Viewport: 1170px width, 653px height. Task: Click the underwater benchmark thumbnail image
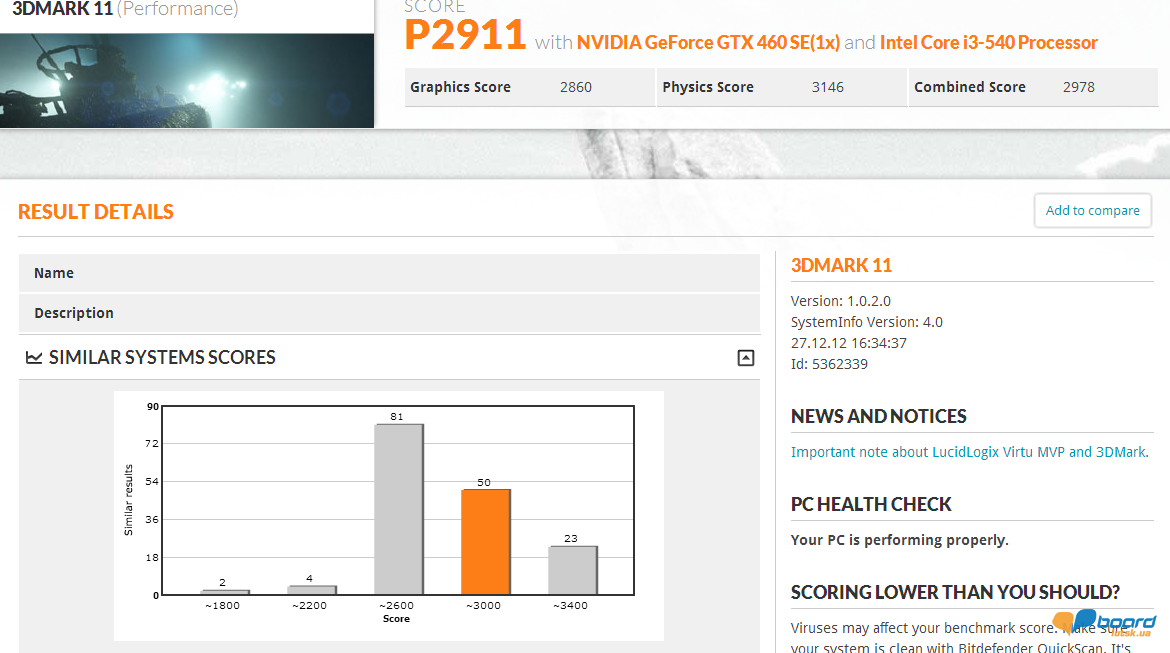click(187, 80)
